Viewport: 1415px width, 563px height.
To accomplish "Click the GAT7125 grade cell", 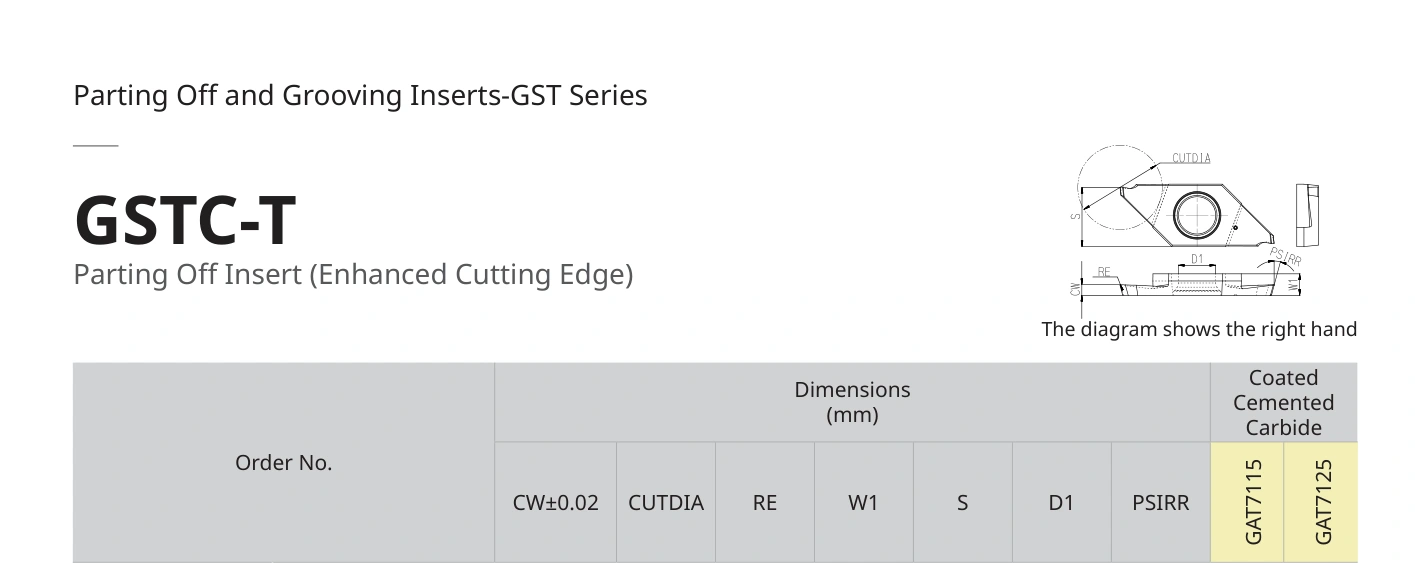I will (x=1321, y=503).
